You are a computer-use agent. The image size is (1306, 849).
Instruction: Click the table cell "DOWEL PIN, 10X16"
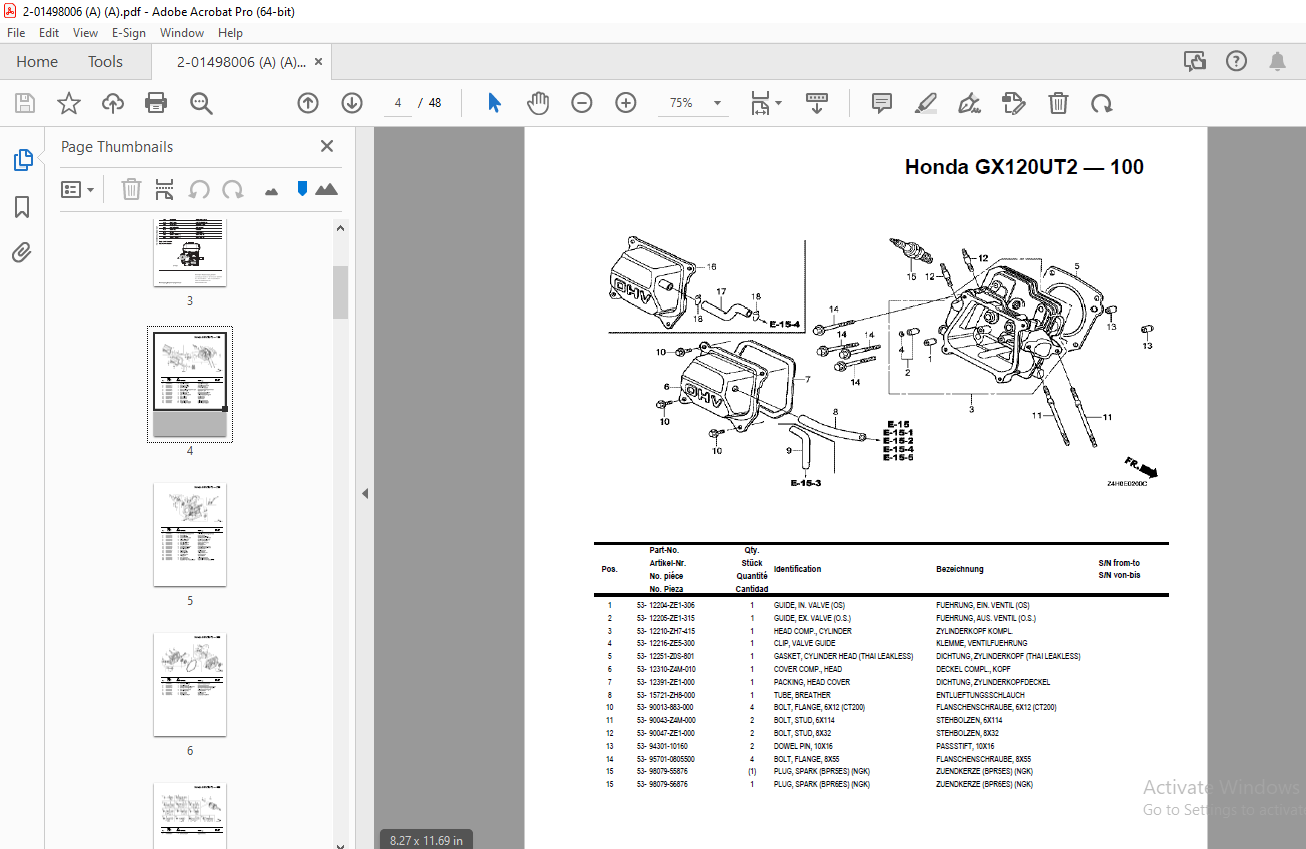click(803, 746)
